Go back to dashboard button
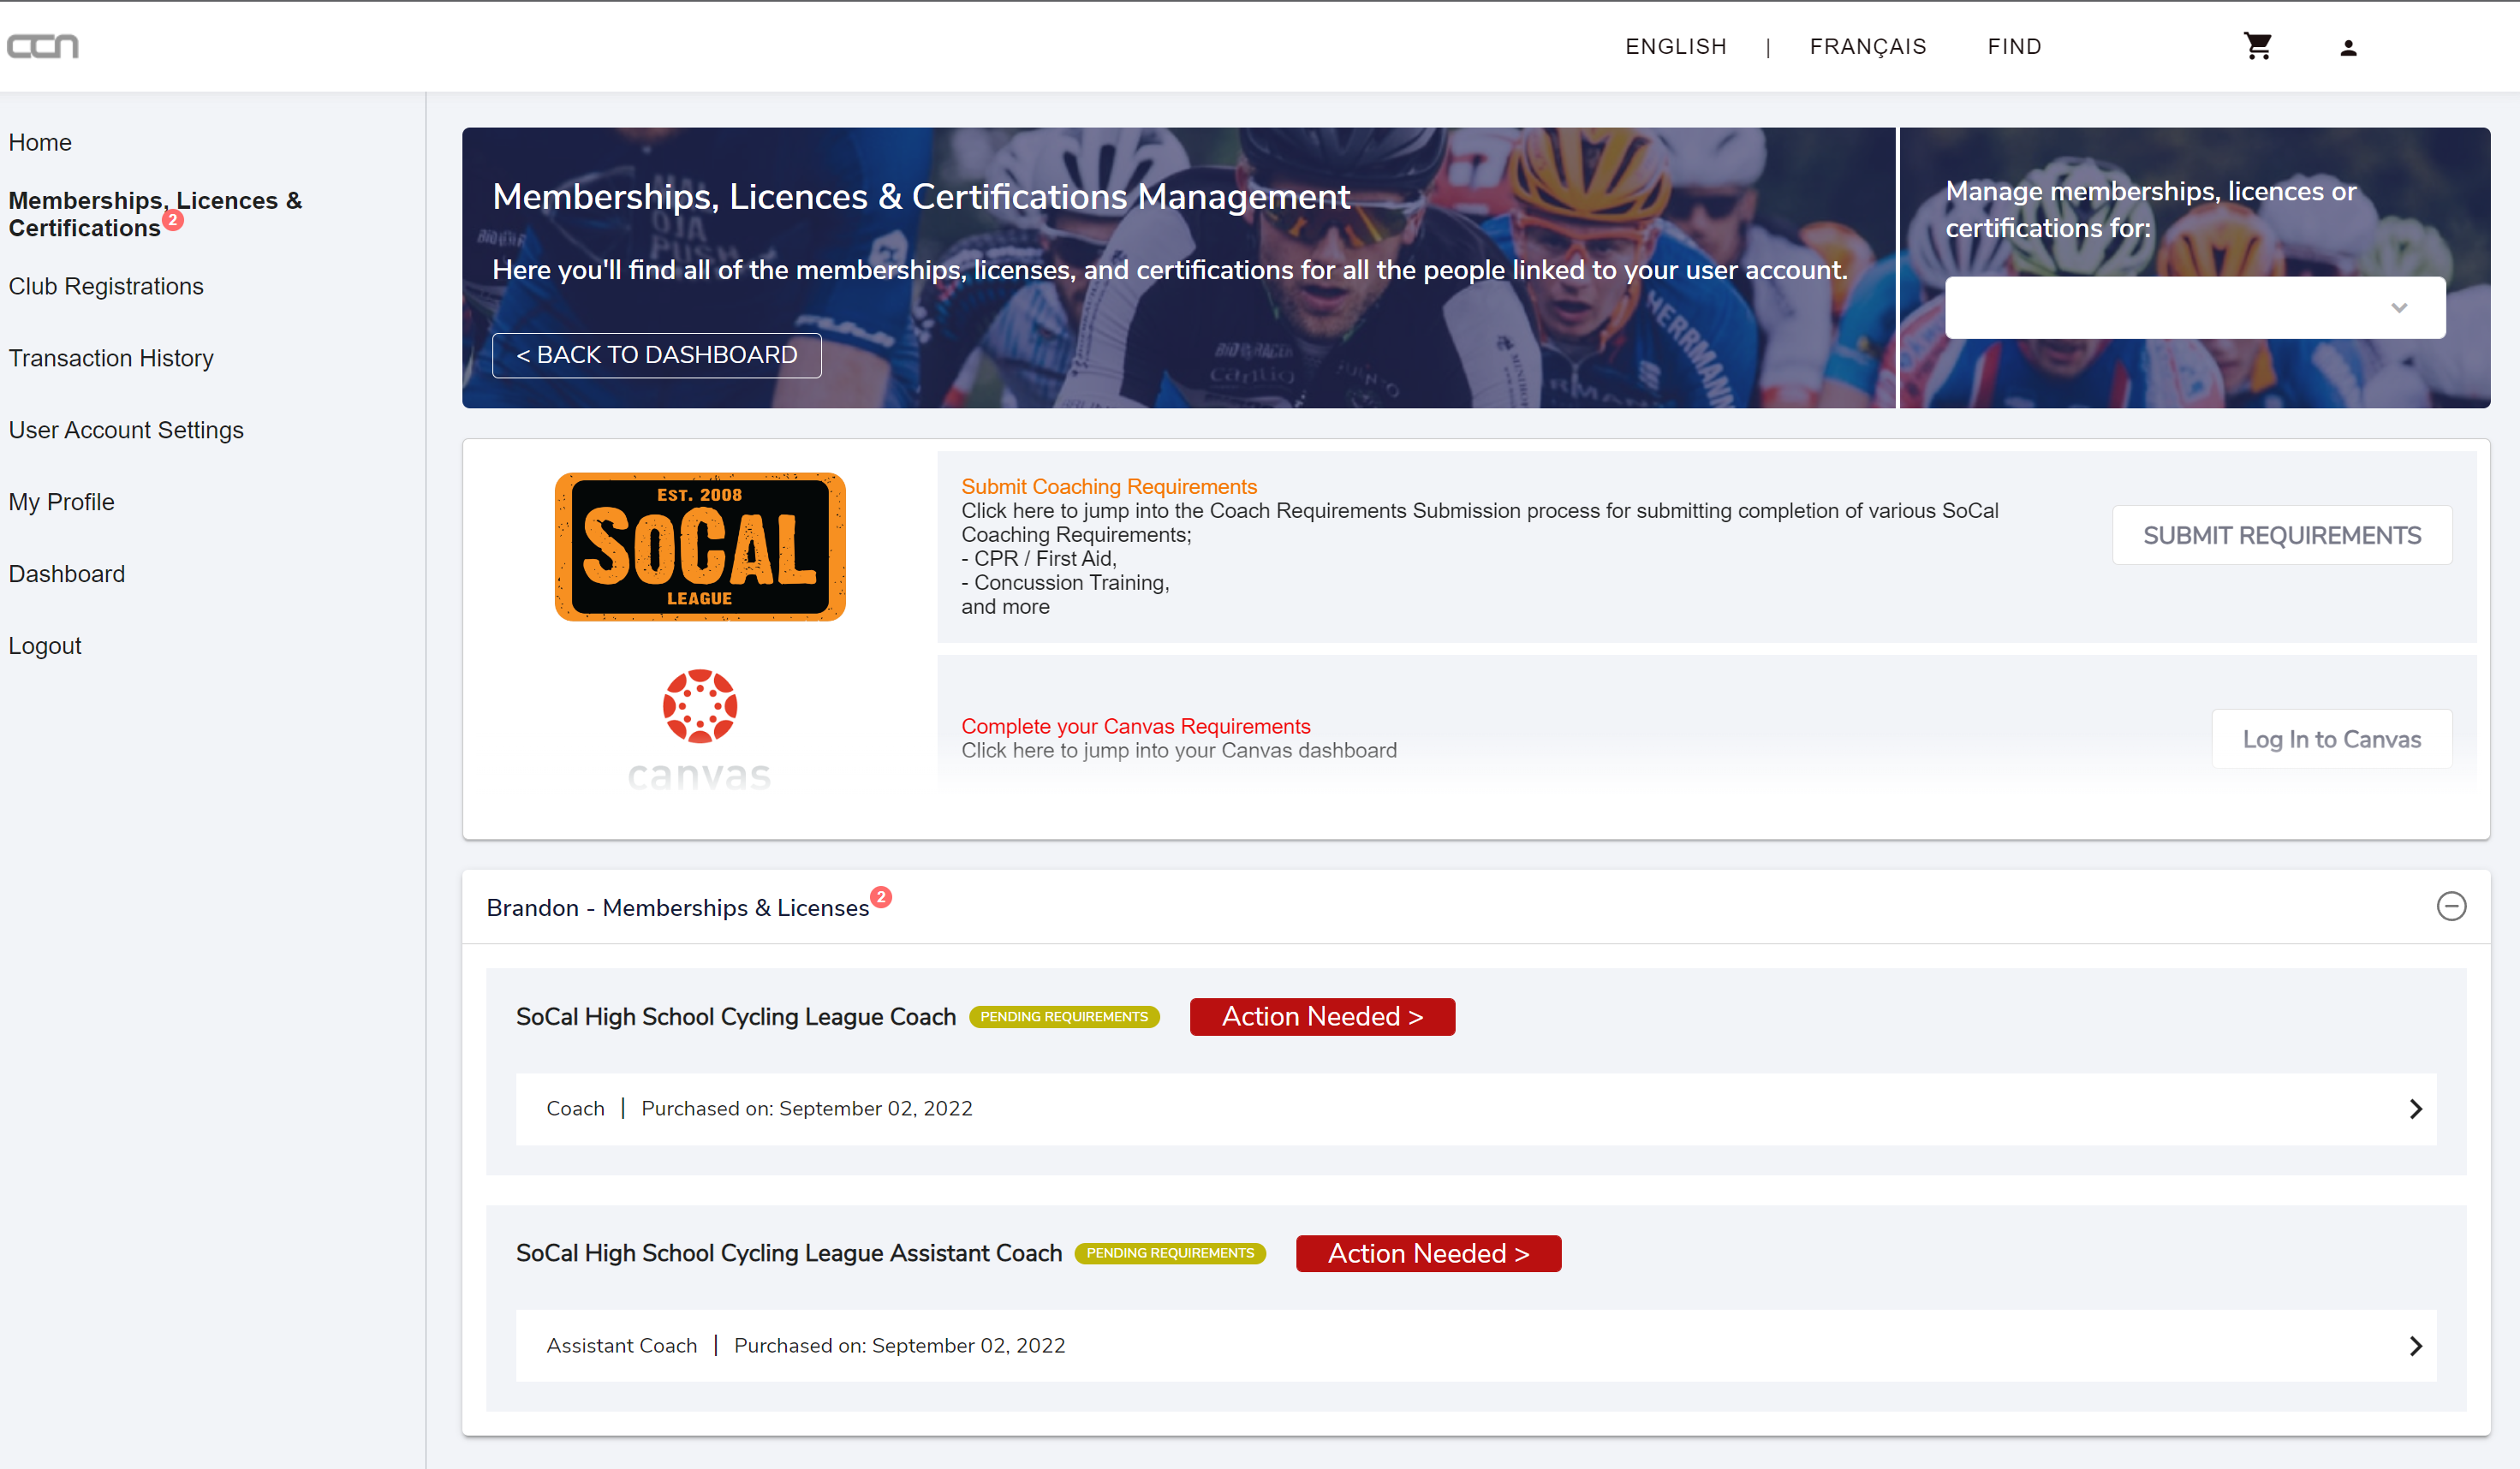 656,355
